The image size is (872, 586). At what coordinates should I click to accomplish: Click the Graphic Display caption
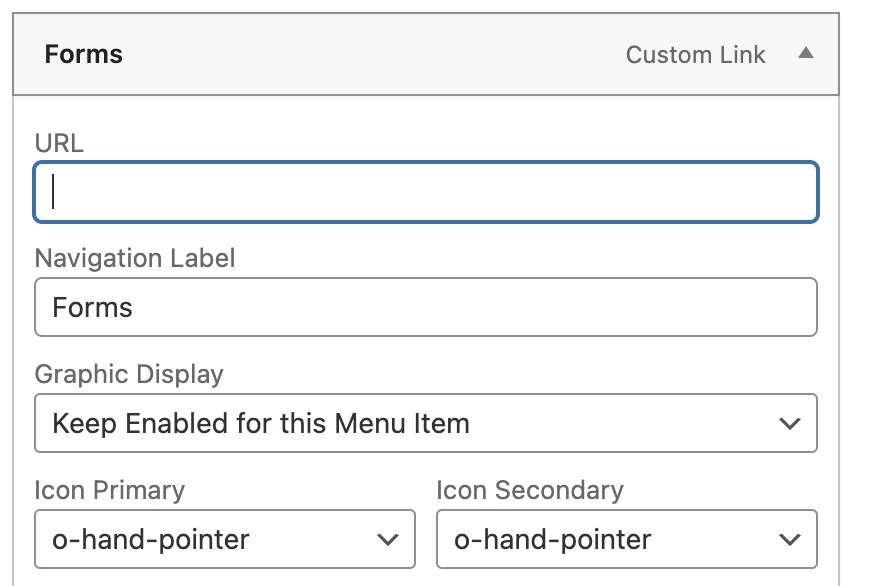129,374
